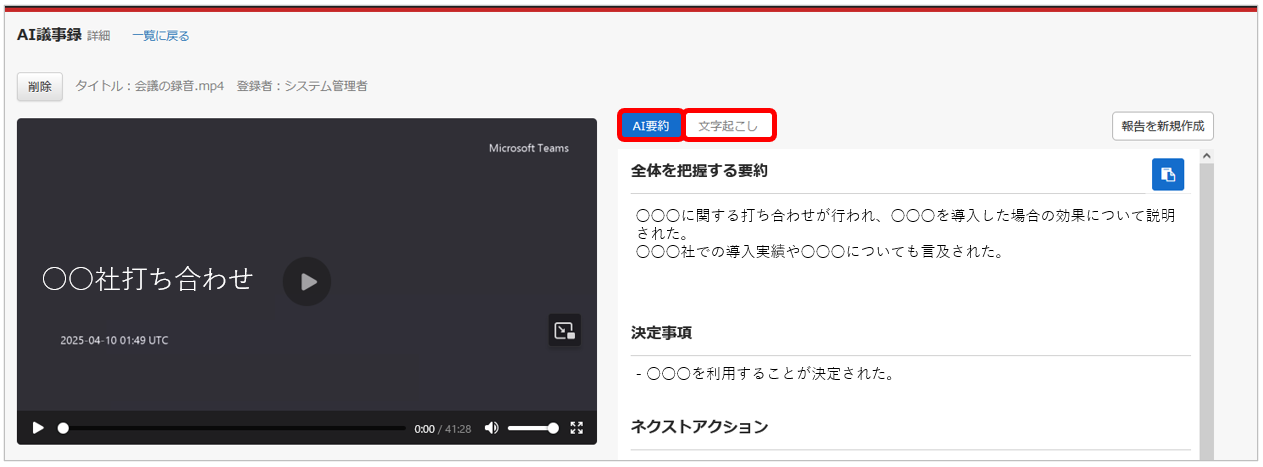Click the volume slider
The image size is (1263, 467).
pos(532,428)
